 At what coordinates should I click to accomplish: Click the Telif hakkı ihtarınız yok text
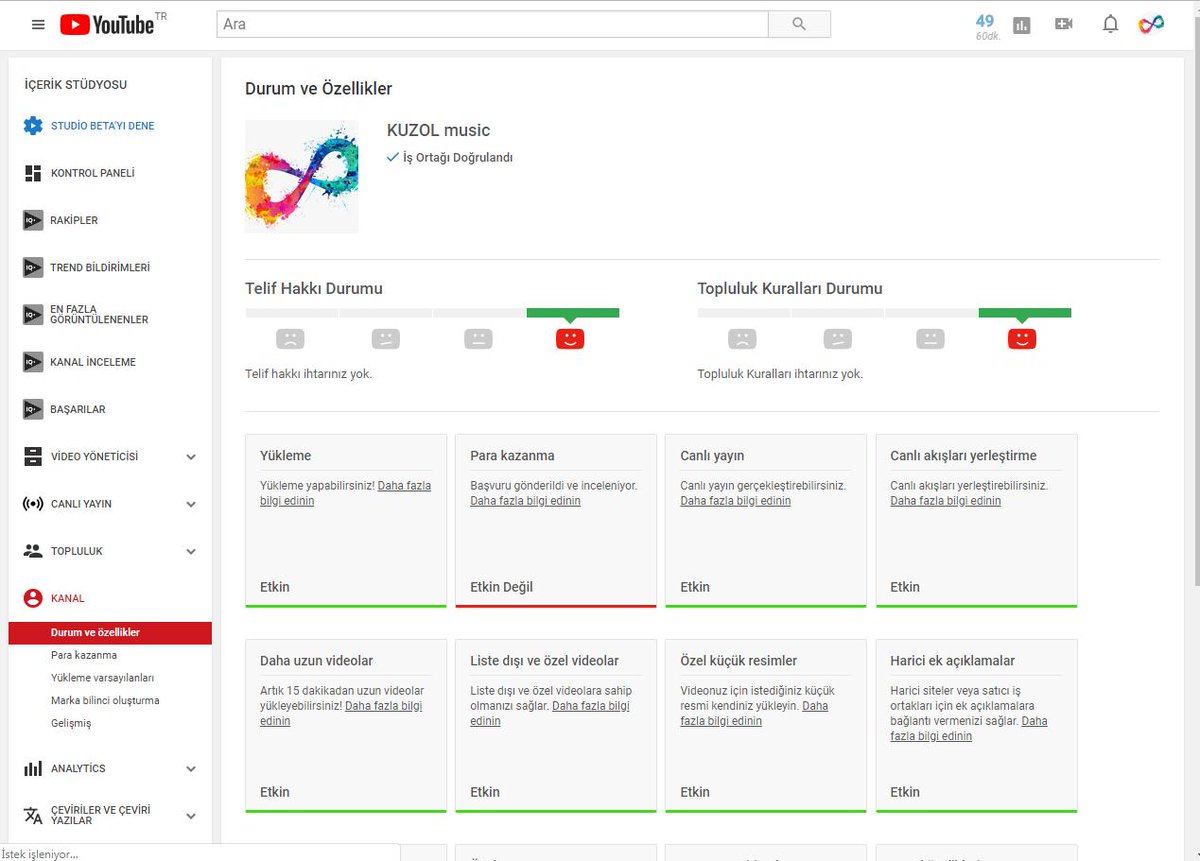coord(309,374)
